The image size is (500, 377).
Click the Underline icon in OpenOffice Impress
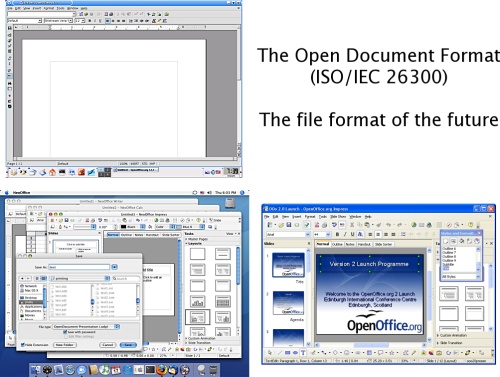[x=352, y=234]
